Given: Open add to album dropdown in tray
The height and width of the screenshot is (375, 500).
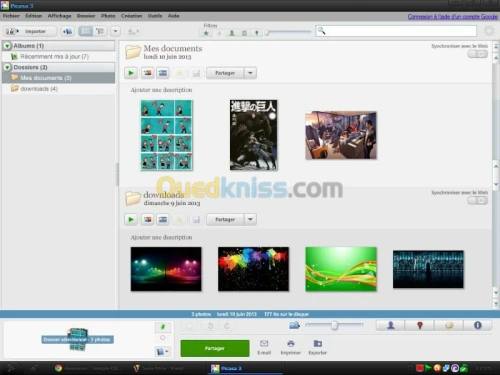Looking at the screenshot, I should click(163, 351).
